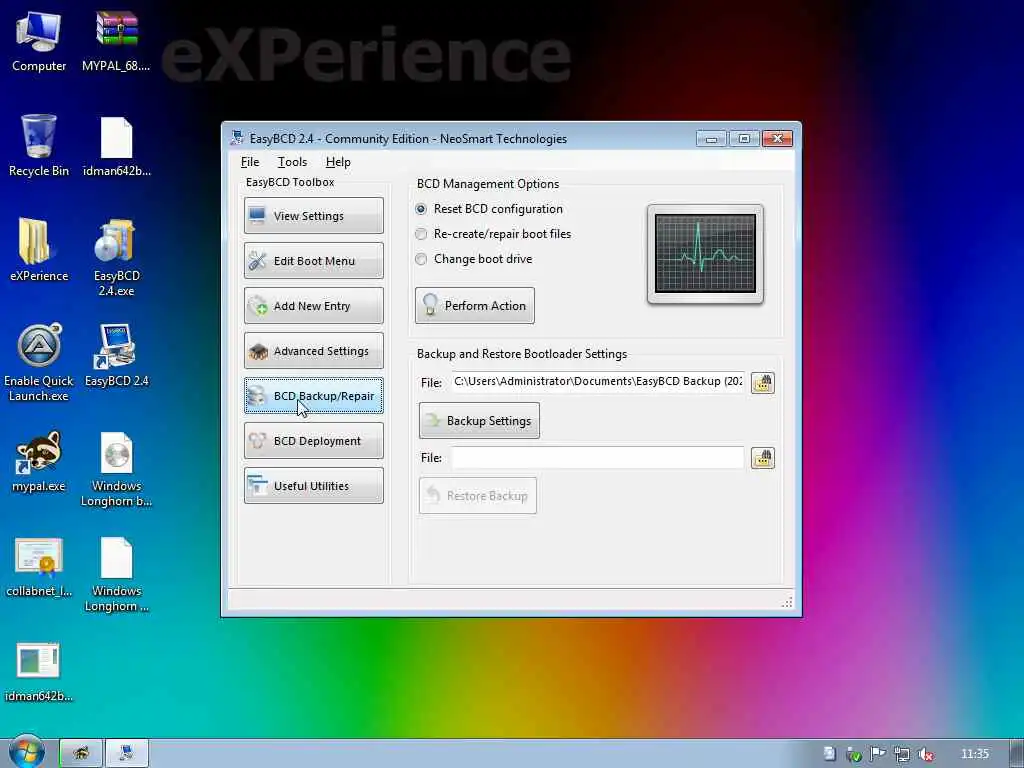The height and width of the screenshot is (768, 1024).
Task: Open the File menu
Action: pos(249,162)
